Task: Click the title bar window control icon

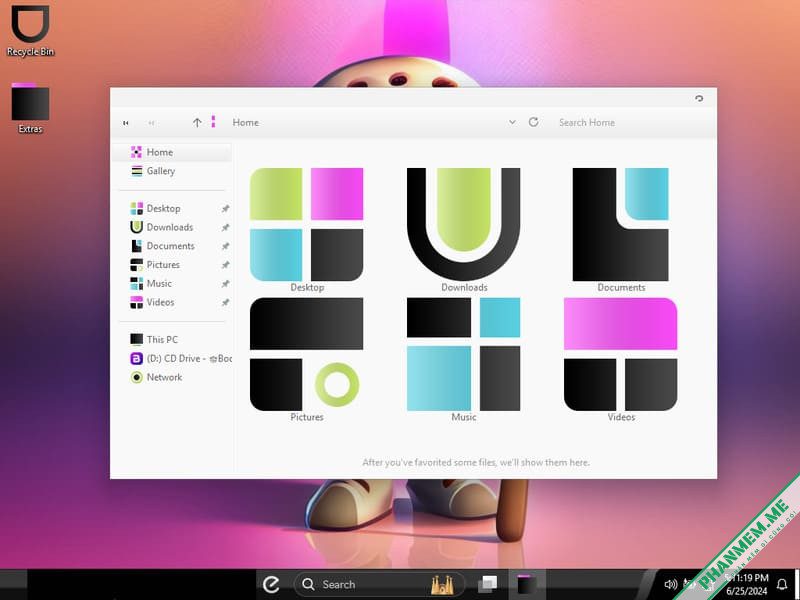Action: pos(699,98)
